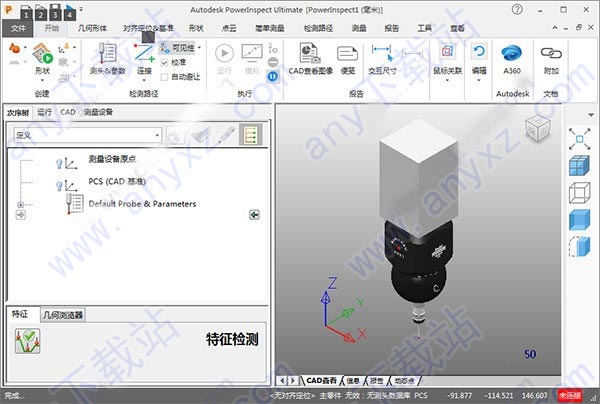Open the 文件 file menu
Screen dimensions: 600x404
18,28
